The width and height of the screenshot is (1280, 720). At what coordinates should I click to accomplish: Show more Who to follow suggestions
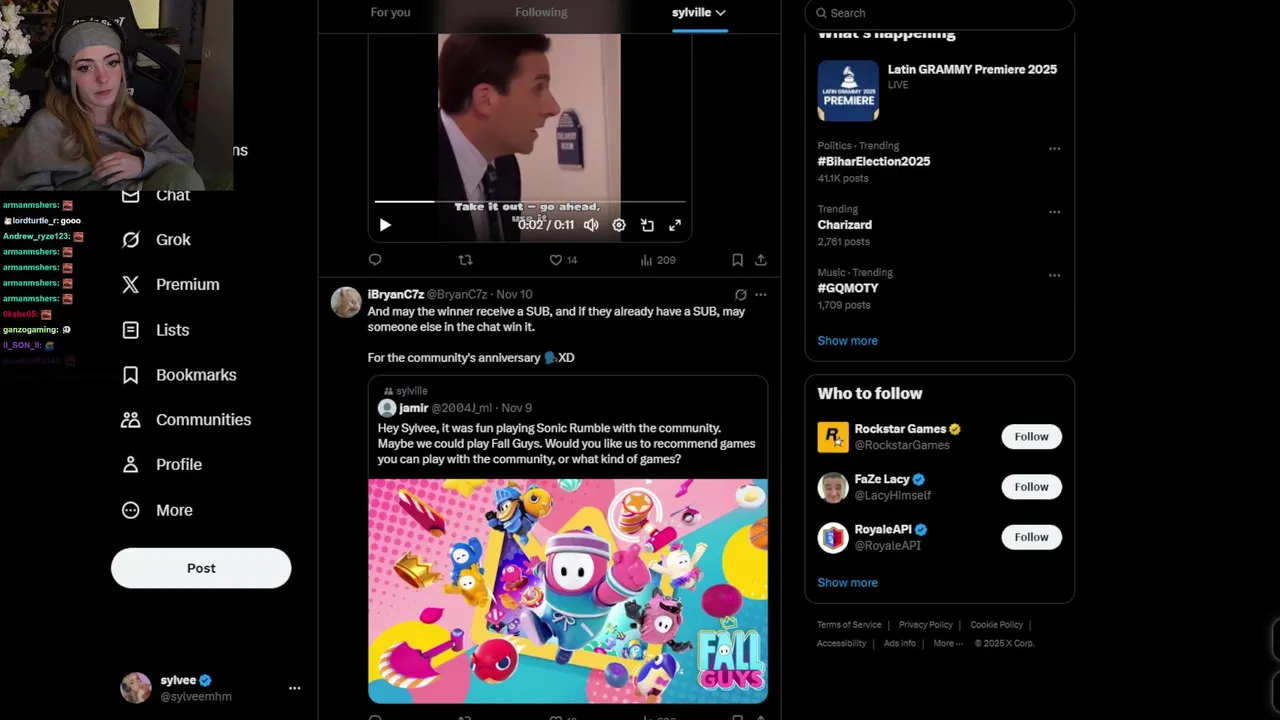[x=847, y=583]
